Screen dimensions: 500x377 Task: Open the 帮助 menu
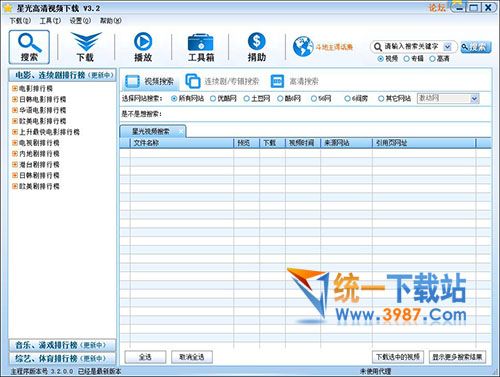pos(110,21)
